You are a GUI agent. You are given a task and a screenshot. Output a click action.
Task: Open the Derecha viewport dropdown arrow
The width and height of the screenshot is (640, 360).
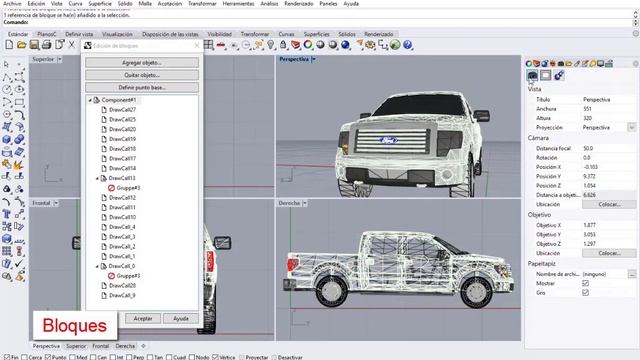click(305, 203)
